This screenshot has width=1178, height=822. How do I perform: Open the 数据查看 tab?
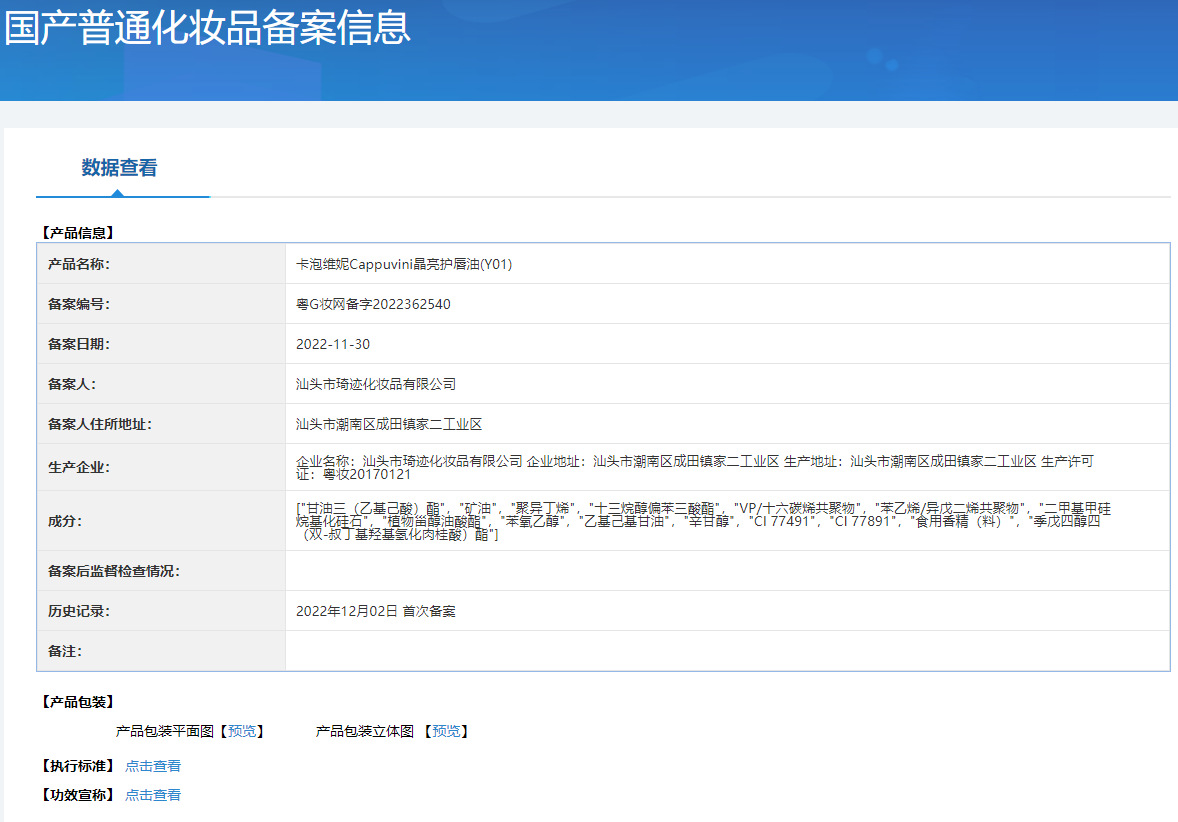tap(119, 168)
